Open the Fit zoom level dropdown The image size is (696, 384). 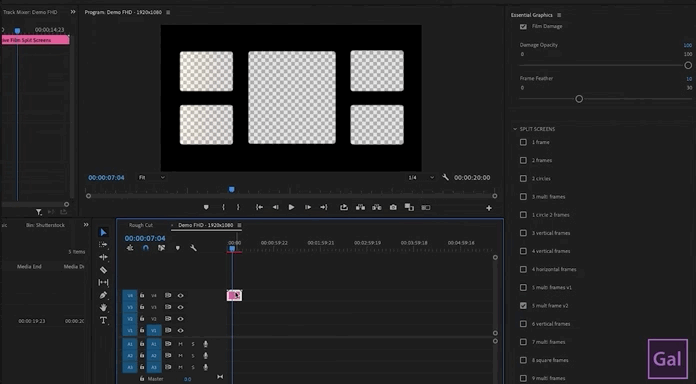(x=151, y=177)
